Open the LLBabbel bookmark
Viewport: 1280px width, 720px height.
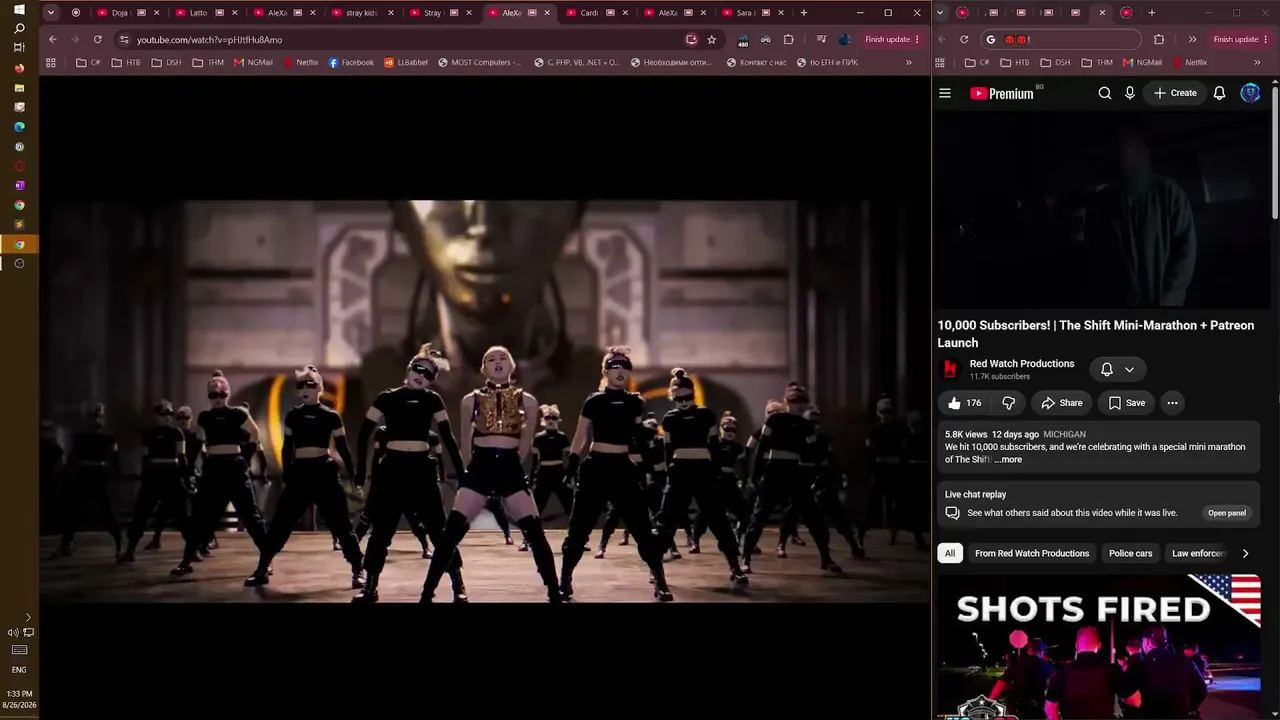pos(406,62)
